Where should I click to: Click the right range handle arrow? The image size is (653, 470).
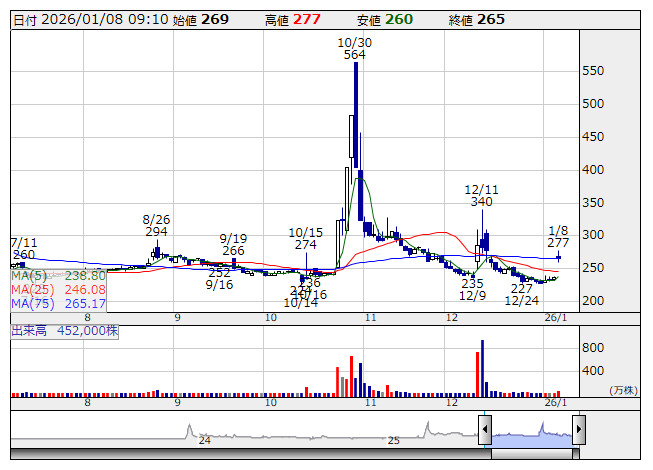tap(578, 431)
